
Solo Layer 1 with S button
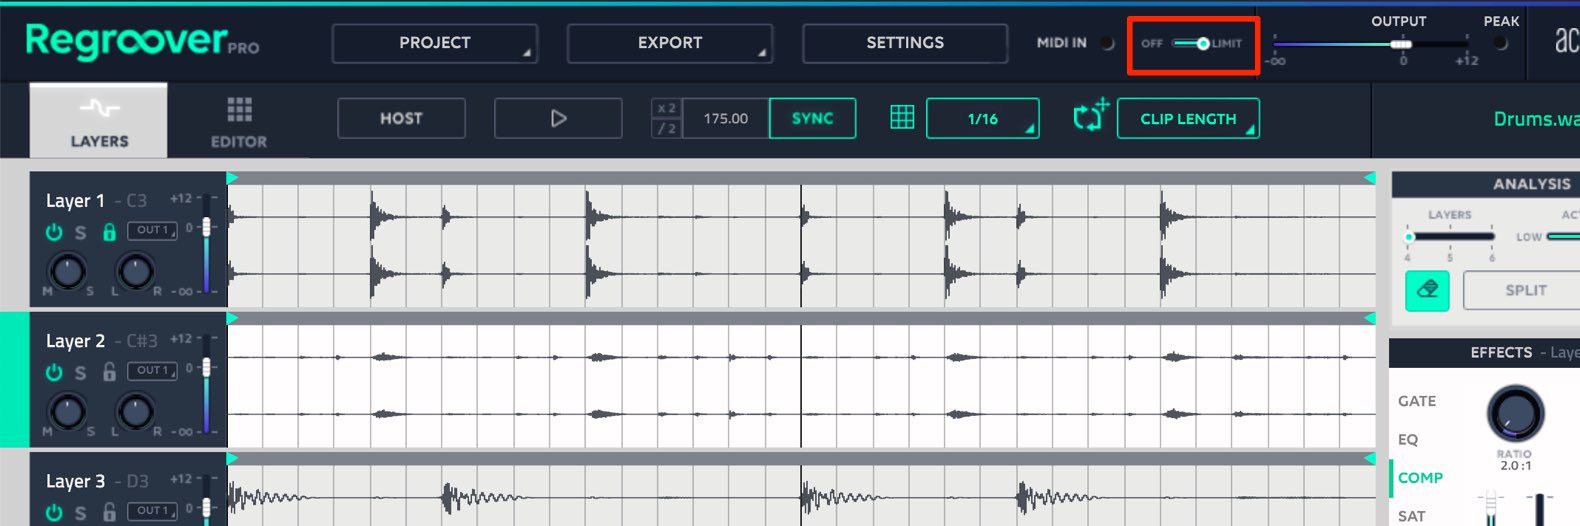coord(81,232)
